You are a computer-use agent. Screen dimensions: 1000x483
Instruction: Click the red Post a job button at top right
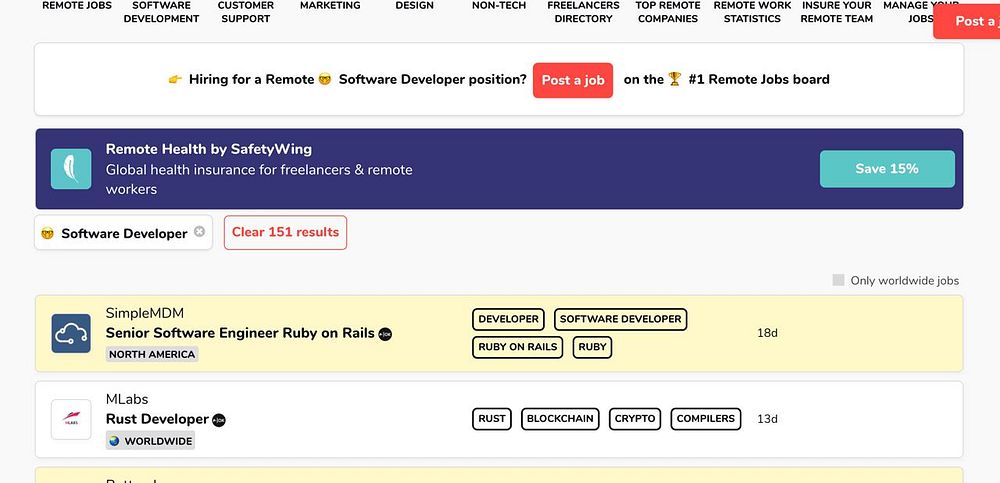(967, 21)
